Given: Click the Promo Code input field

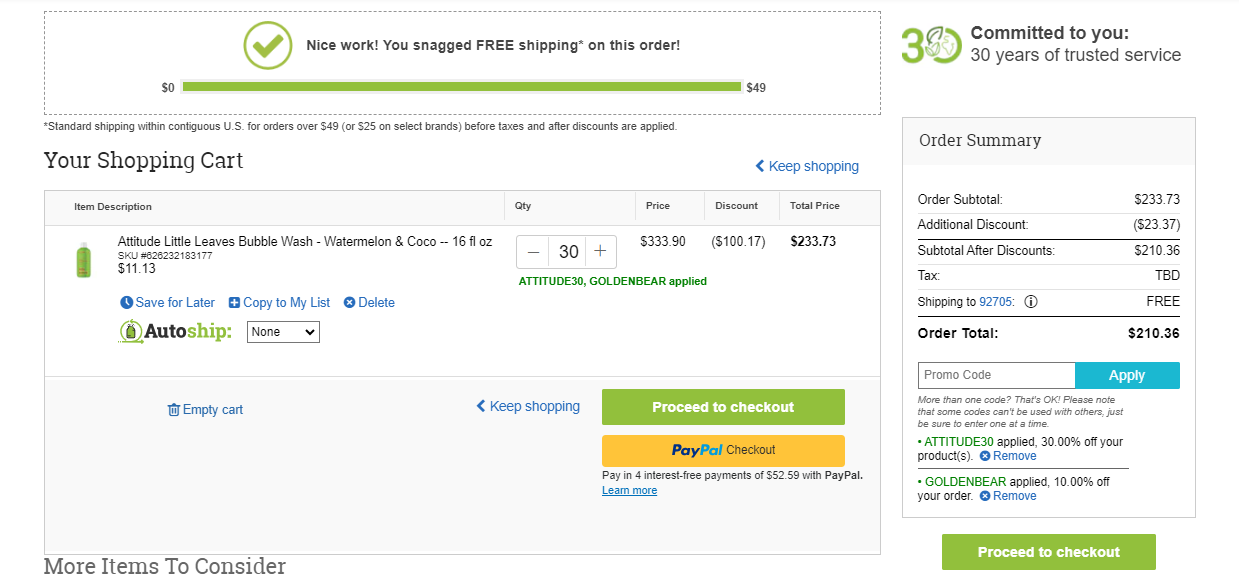Looking at the screenshot, I should pos(996,375).
